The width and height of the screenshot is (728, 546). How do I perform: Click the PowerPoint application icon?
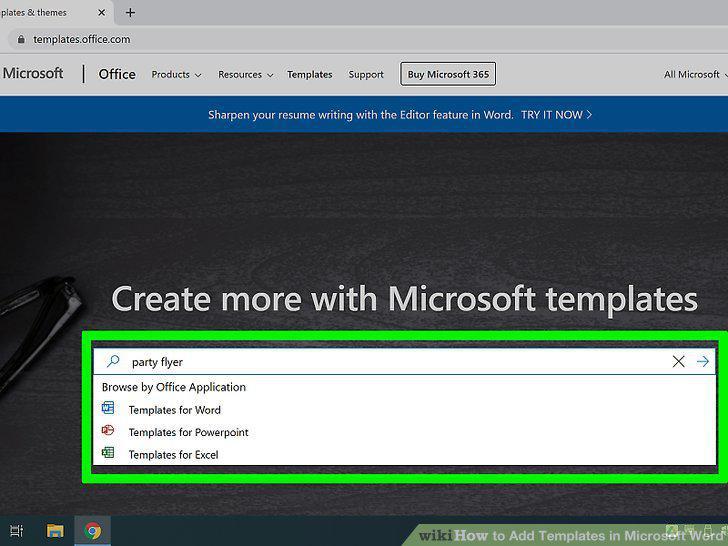click(x=108, y=430)
